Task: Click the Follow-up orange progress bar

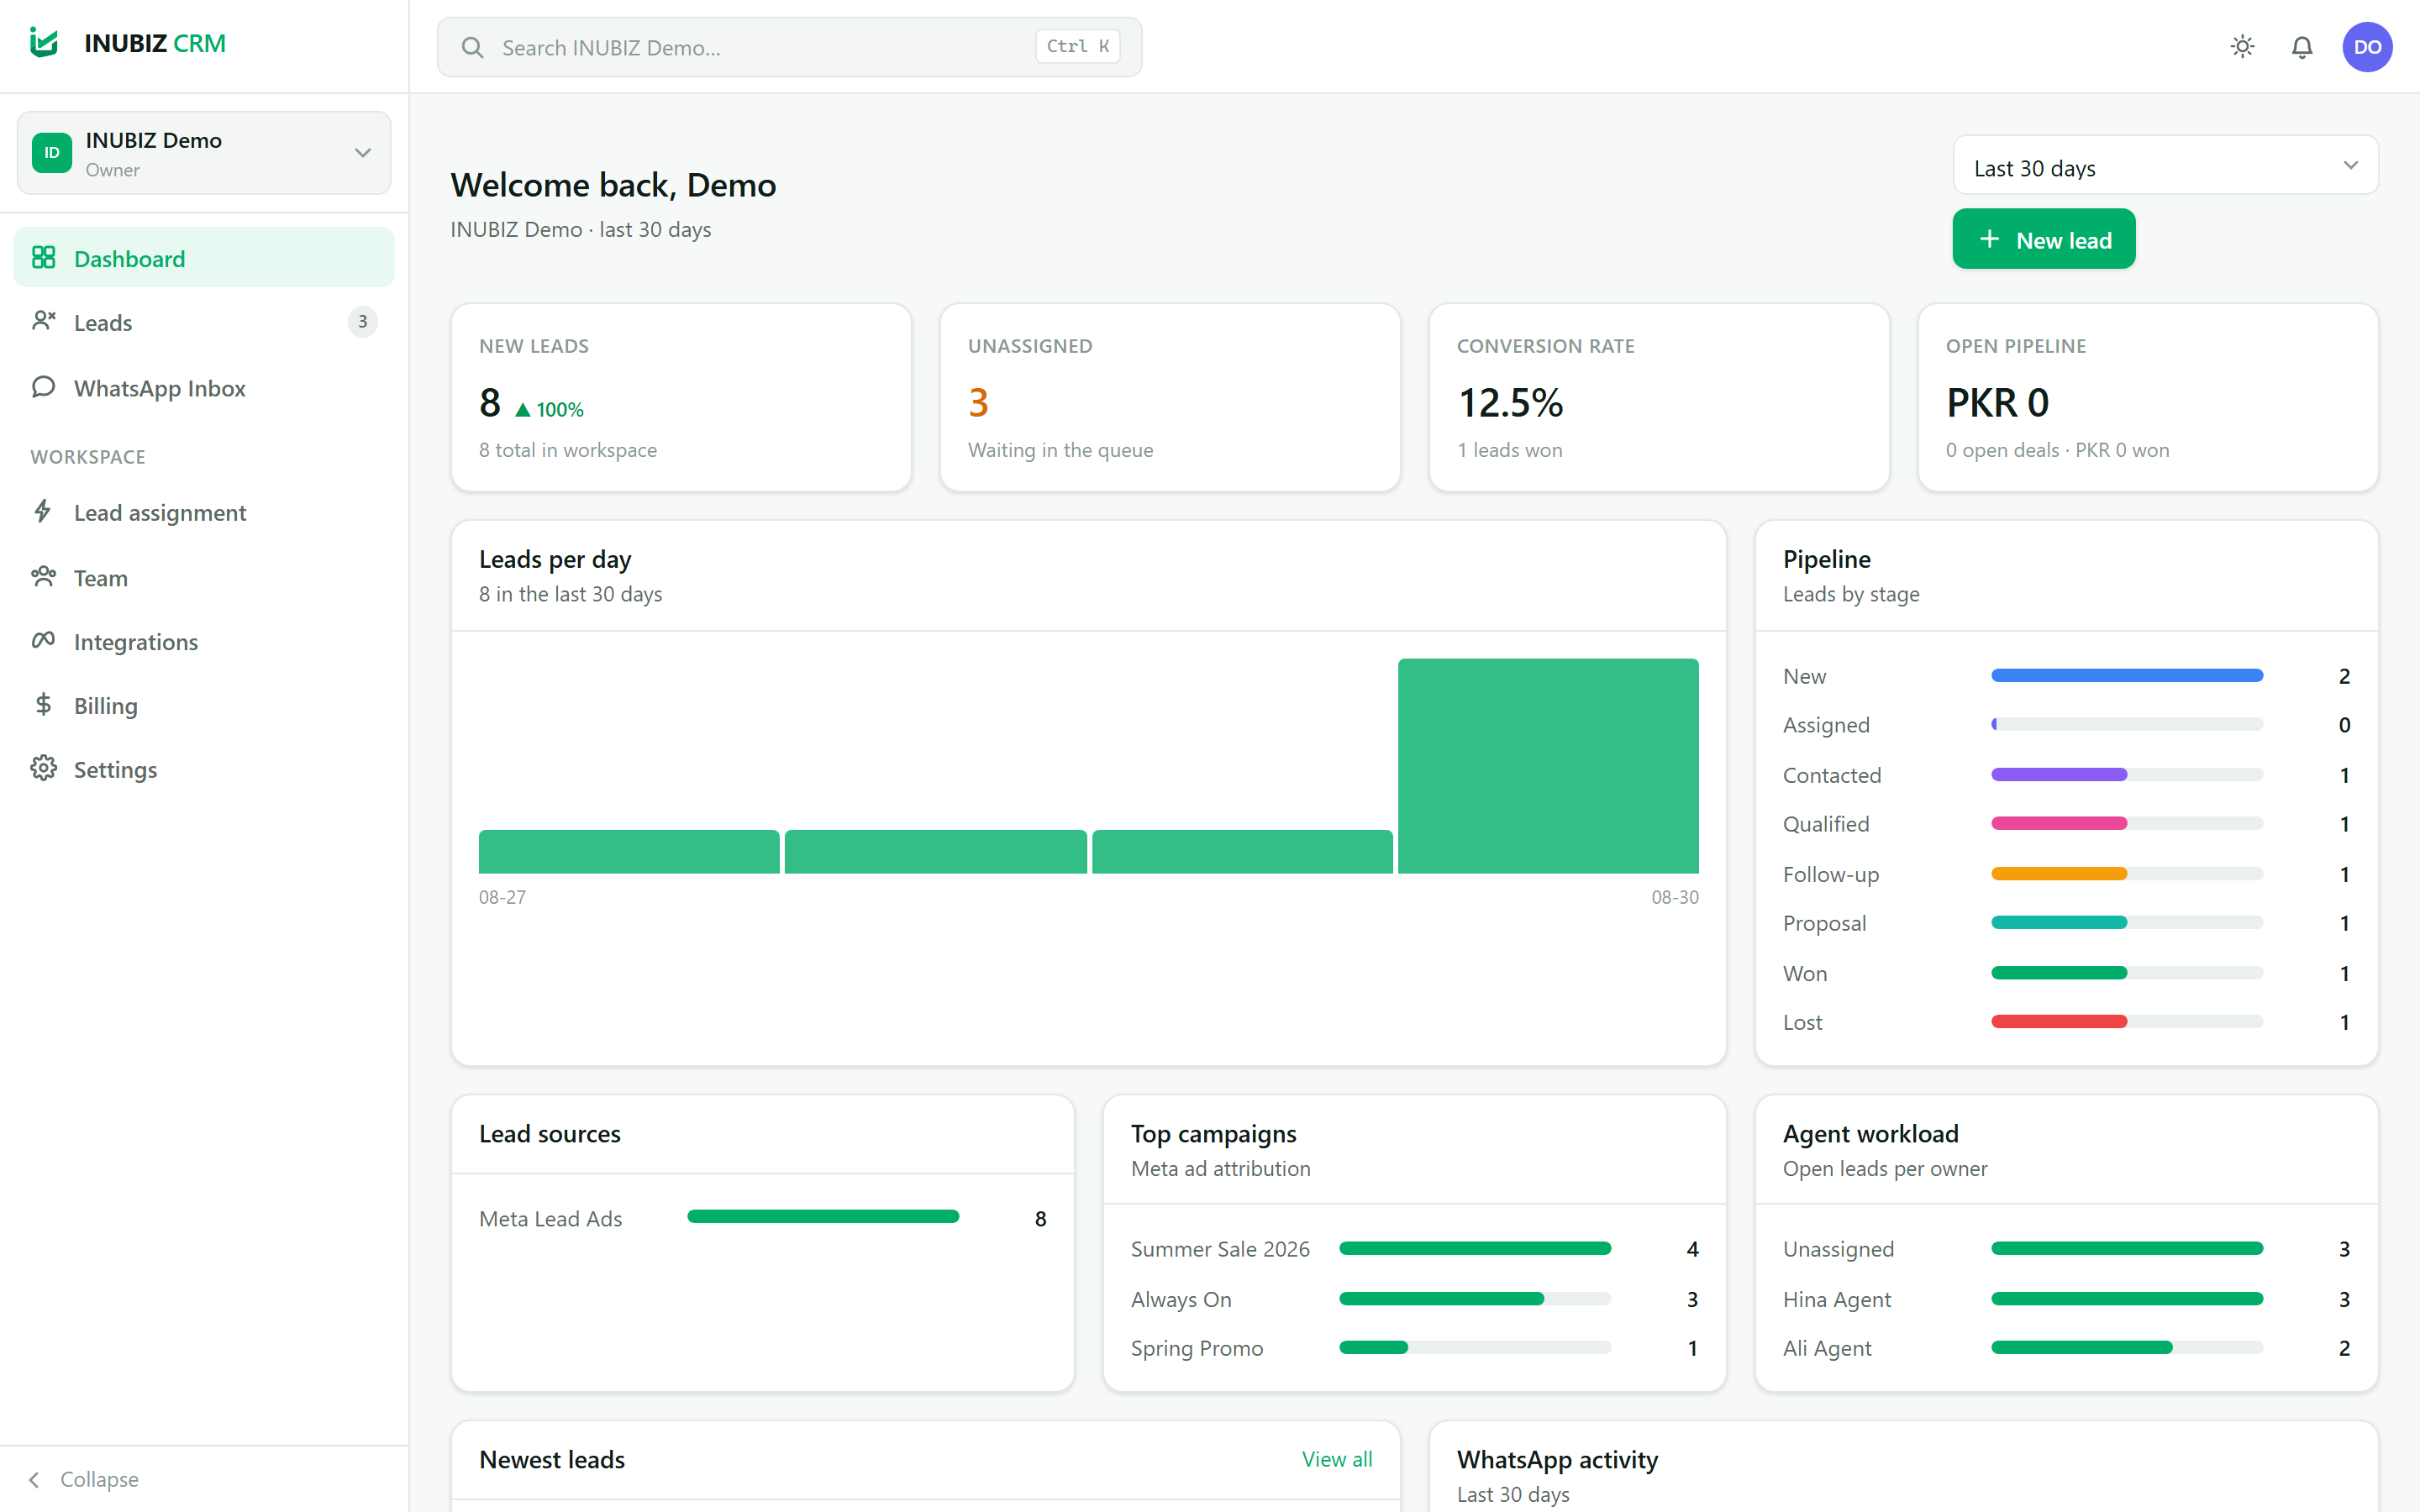Action: pos(2059,874)
